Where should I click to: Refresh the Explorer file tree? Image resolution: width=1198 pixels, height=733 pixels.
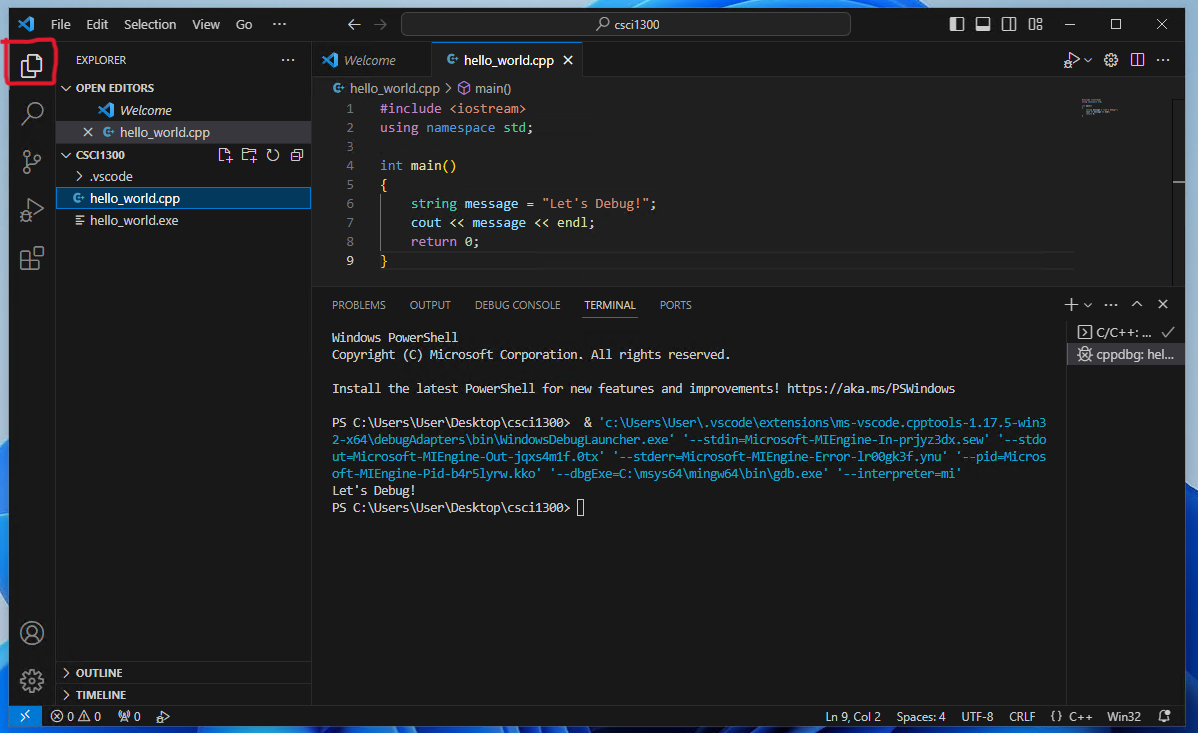273,155
